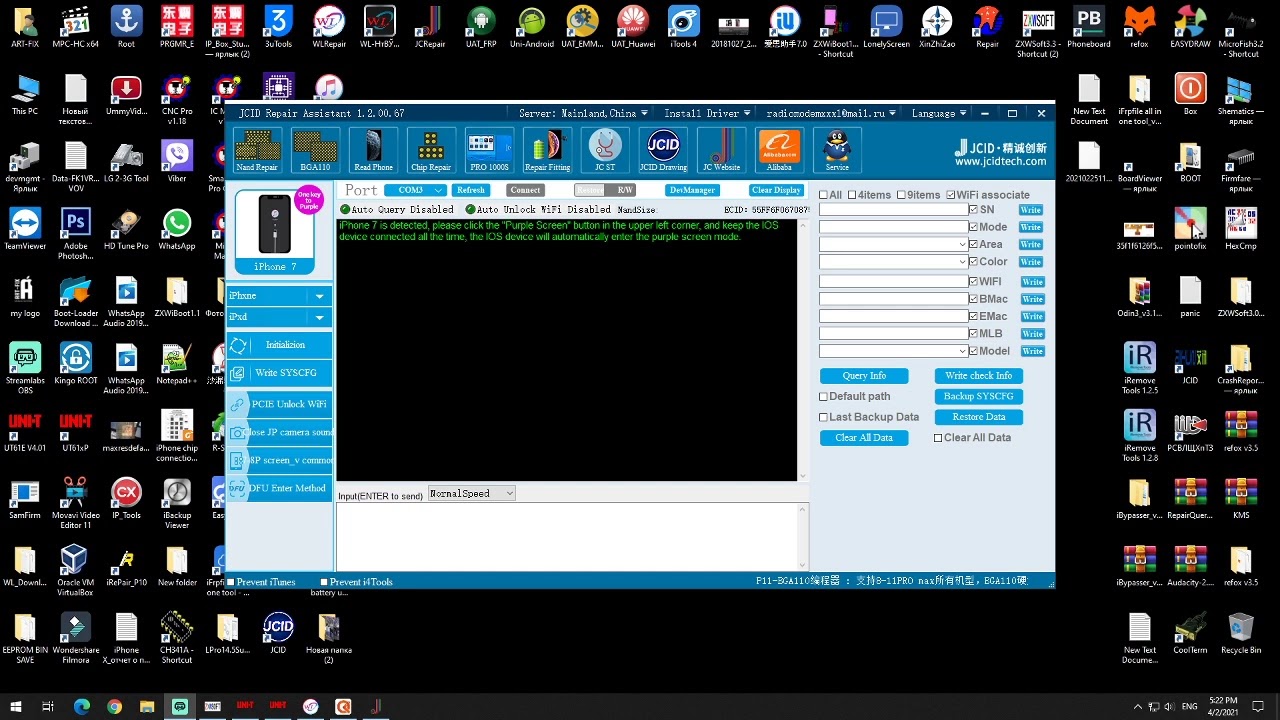Open the Alibaba store shortcut
1280x720 pixels.
click(779, 150)
